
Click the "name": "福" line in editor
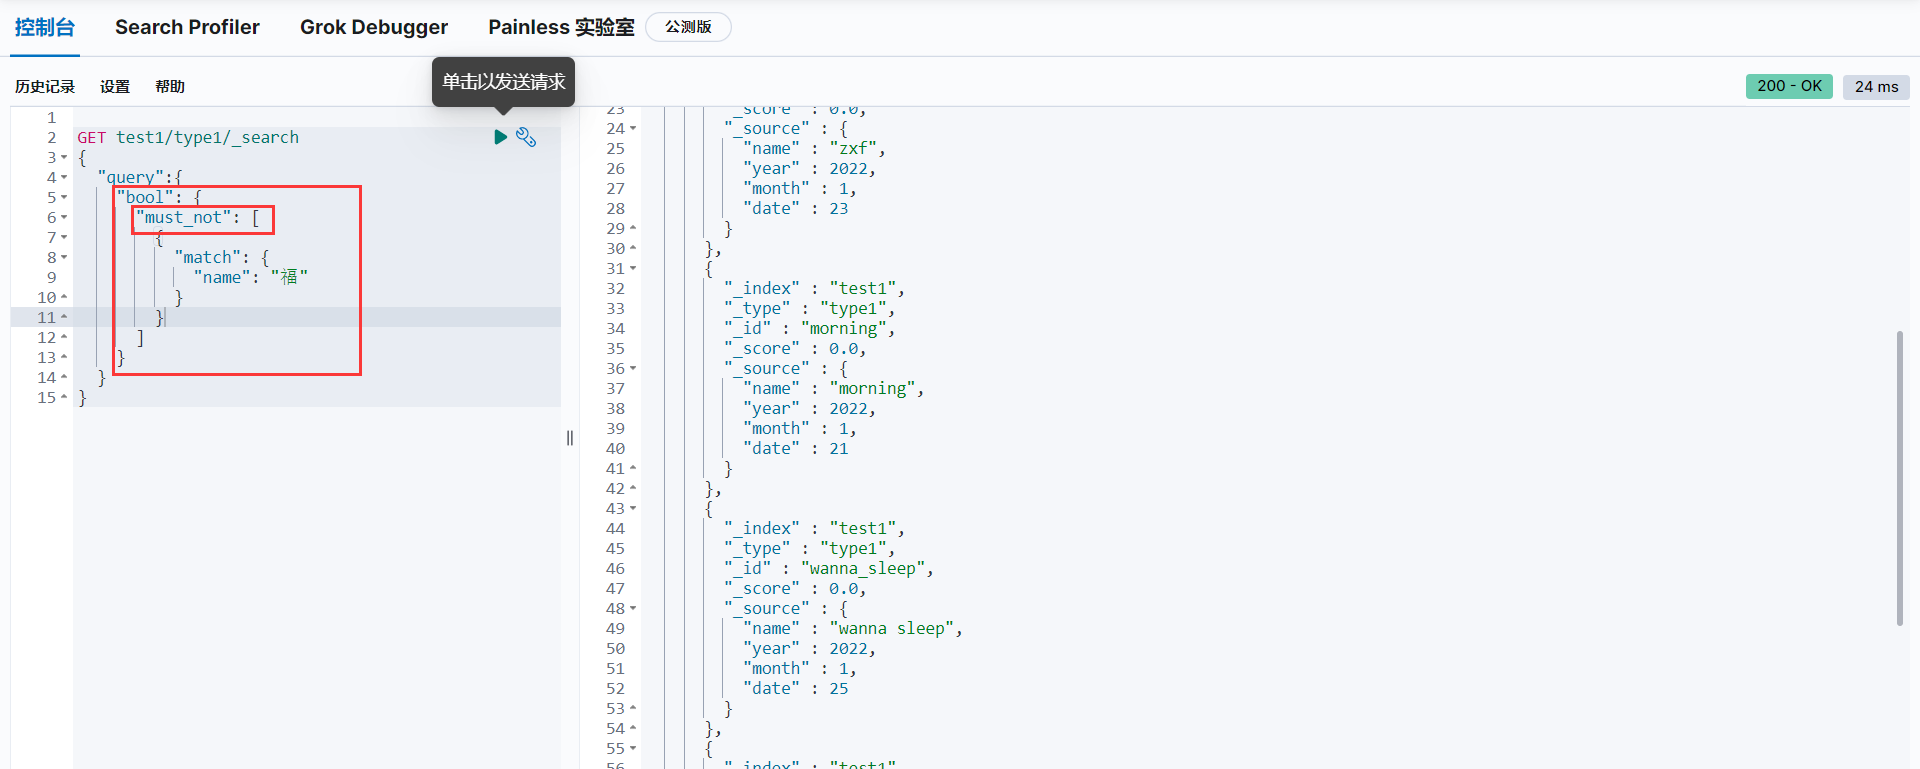(250, 277)
